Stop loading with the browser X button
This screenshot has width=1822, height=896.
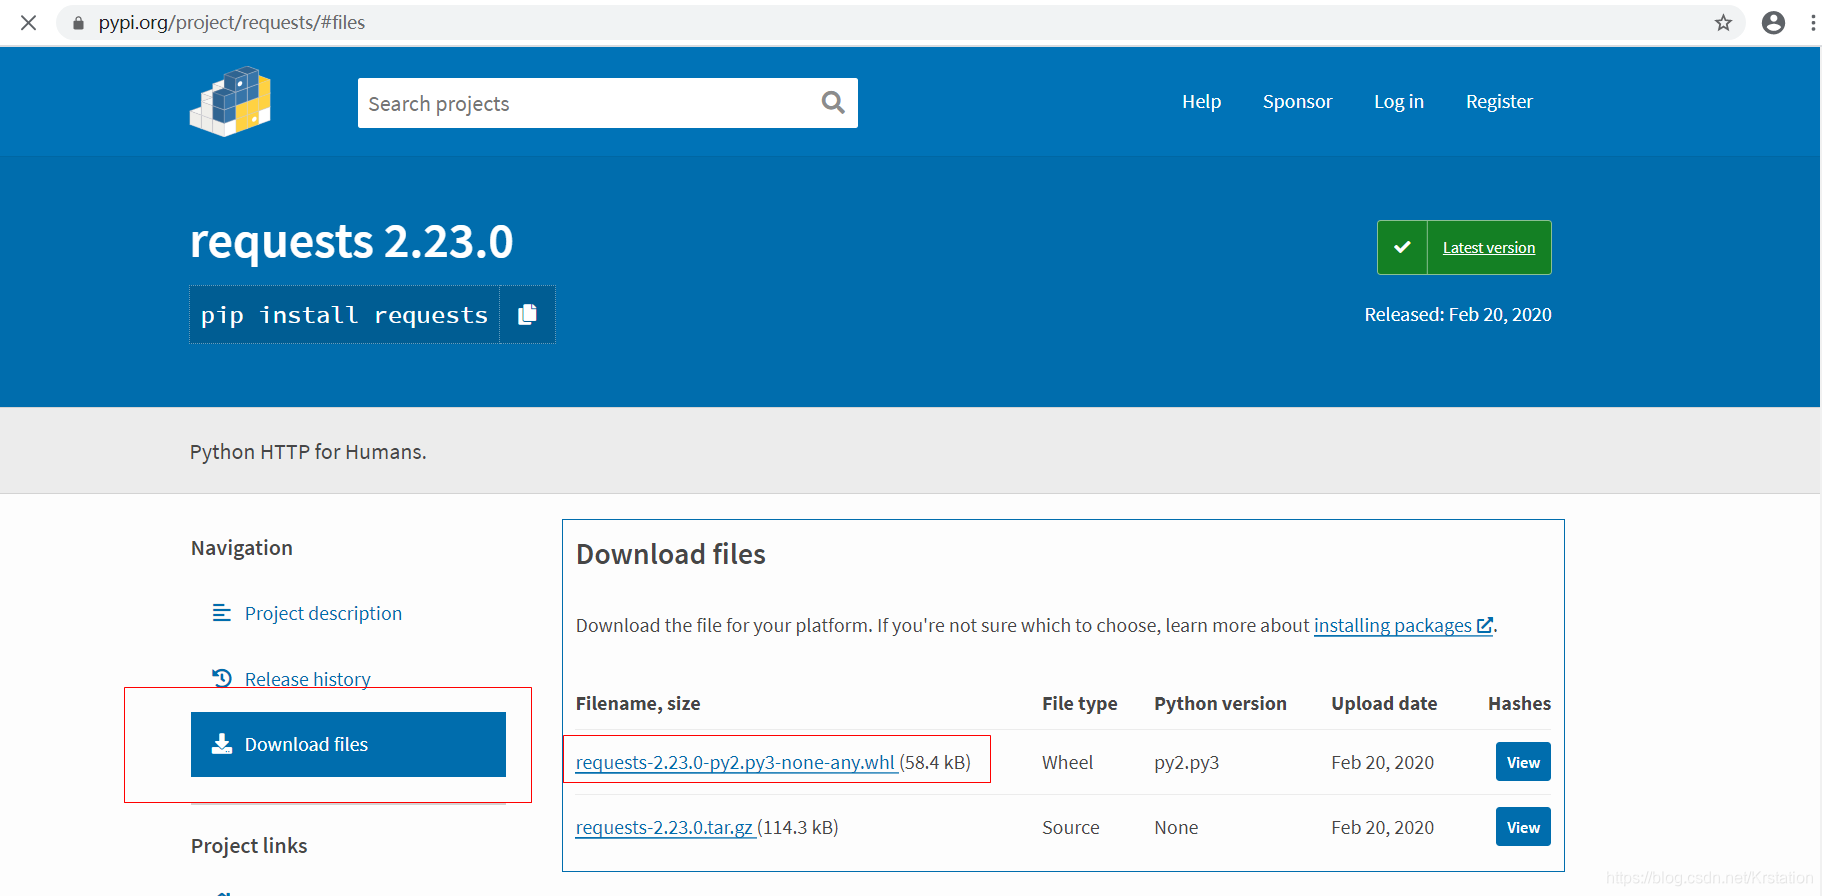click(x=28, y=22)
